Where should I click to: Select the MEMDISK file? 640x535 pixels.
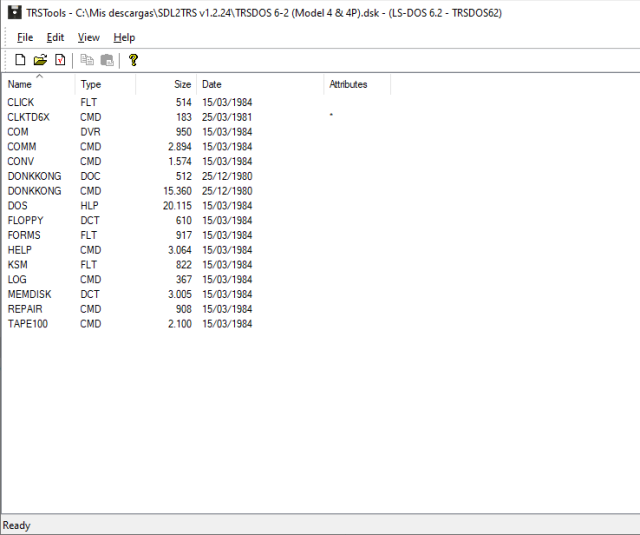click(x=29, y=294)
